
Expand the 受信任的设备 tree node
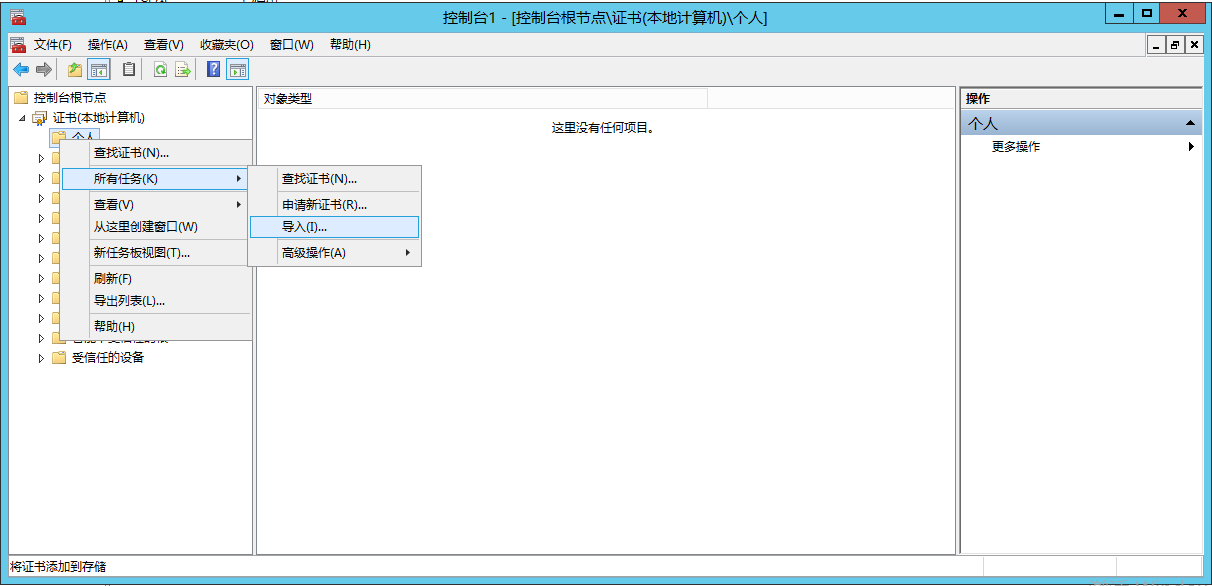41,358
